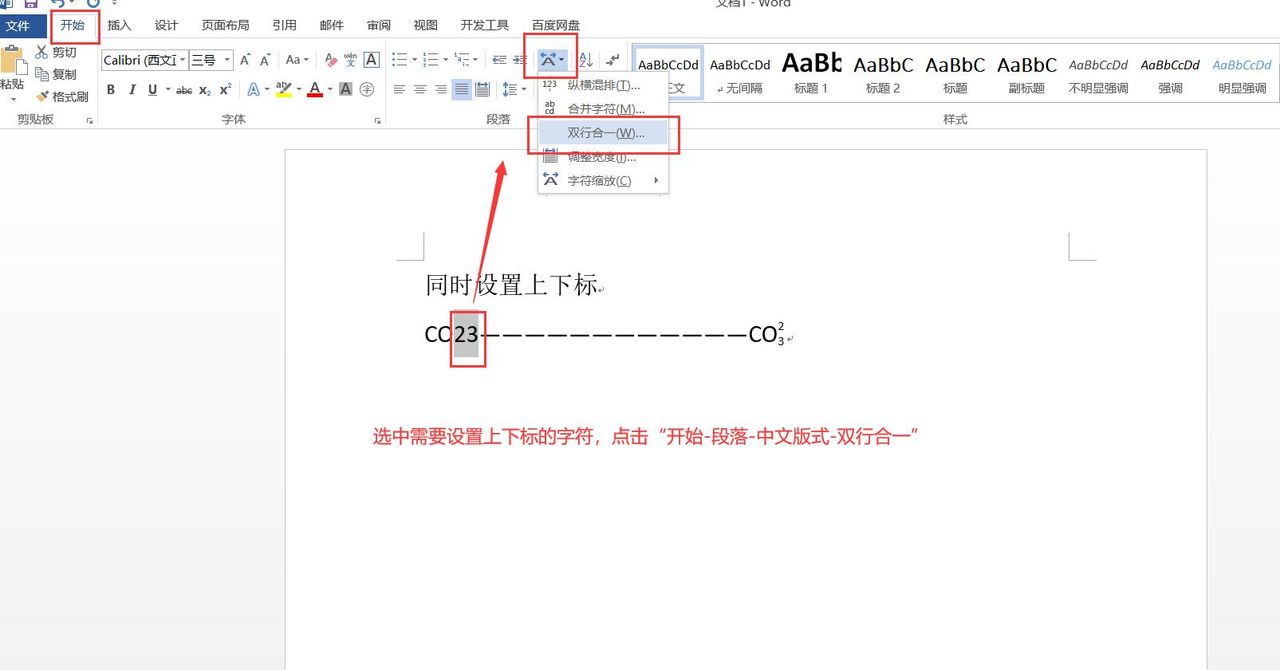Click the text highlight color icon

283,89
